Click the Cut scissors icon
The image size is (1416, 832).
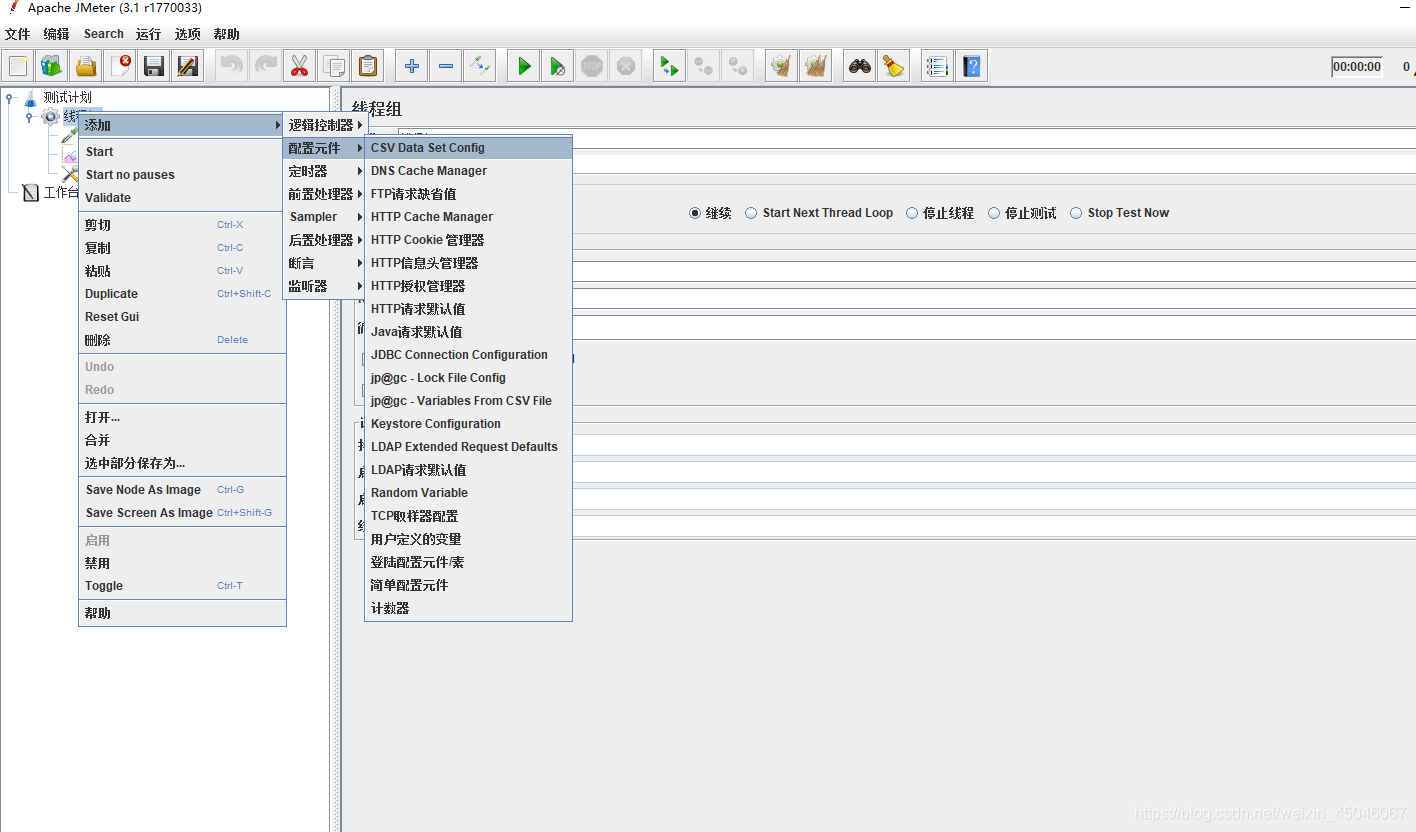click(x=299, y=67)
